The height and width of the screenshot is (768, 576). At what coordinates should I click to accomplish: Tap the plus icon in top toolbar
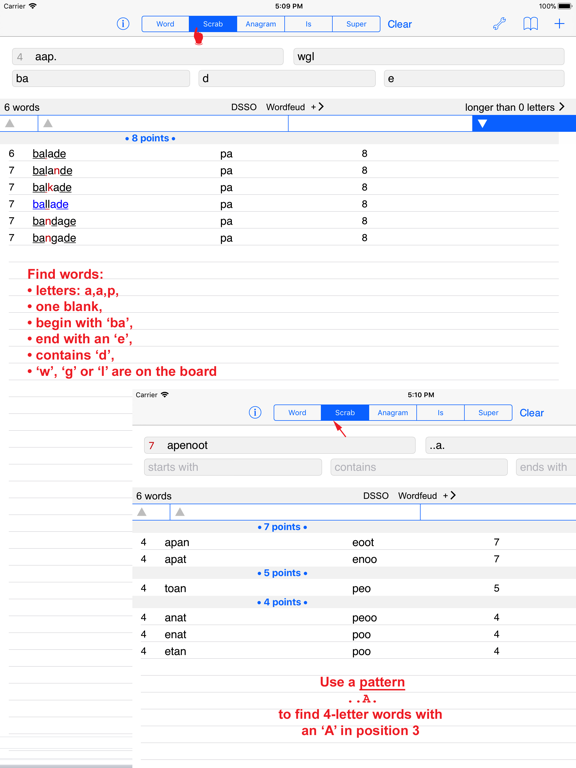[559, 24]
